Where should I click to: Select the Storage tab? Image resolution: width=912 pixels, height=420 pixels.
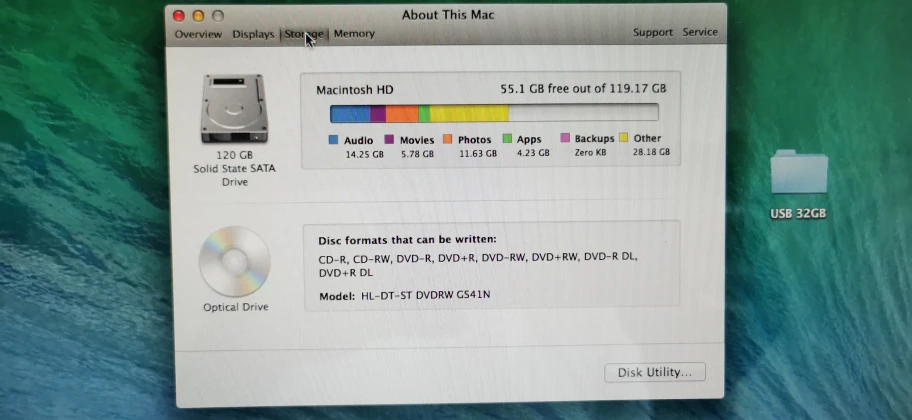pos(303,34)
